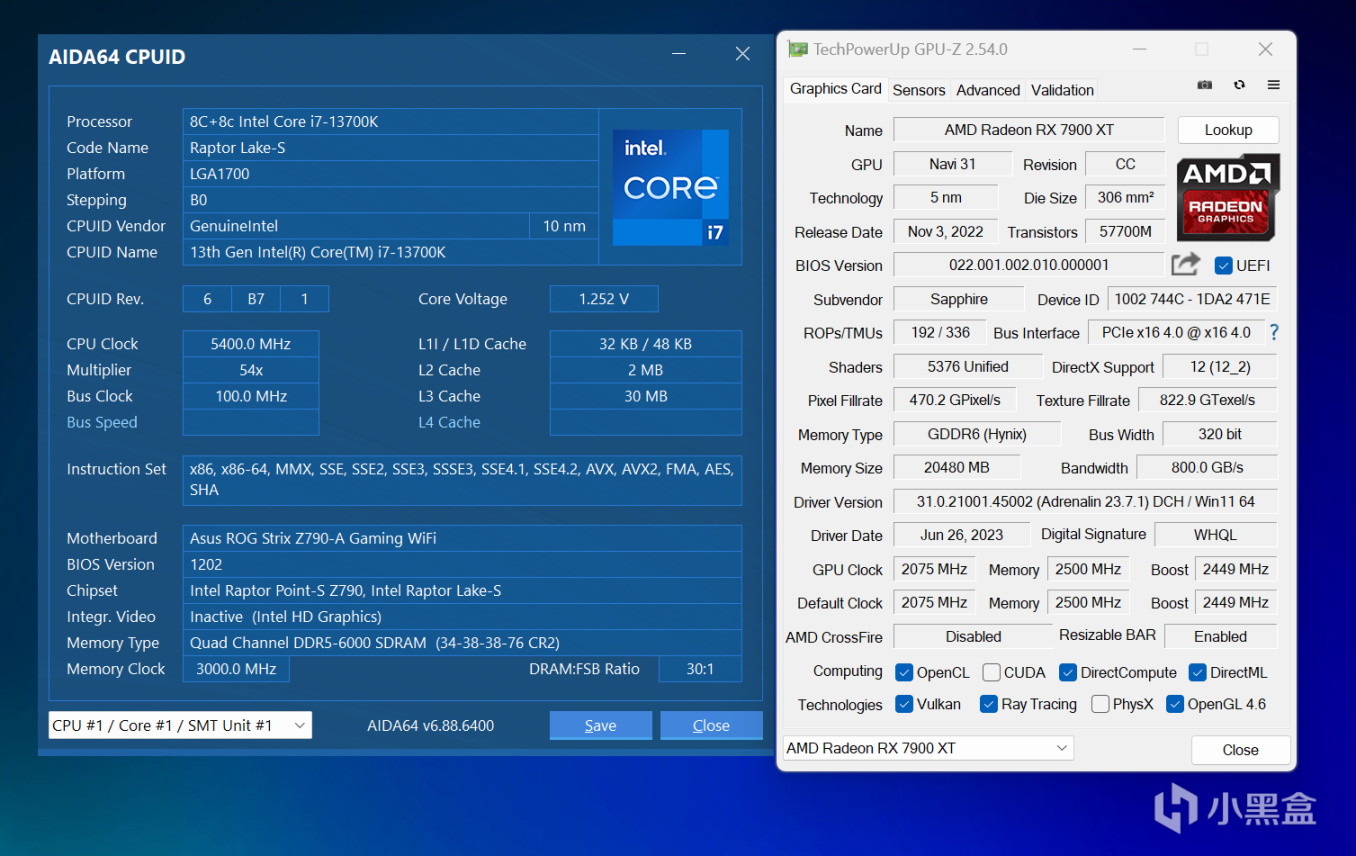Enable the PhysX checkbox
This screenshot has height=856, width=1356.
pos(1100,704)
